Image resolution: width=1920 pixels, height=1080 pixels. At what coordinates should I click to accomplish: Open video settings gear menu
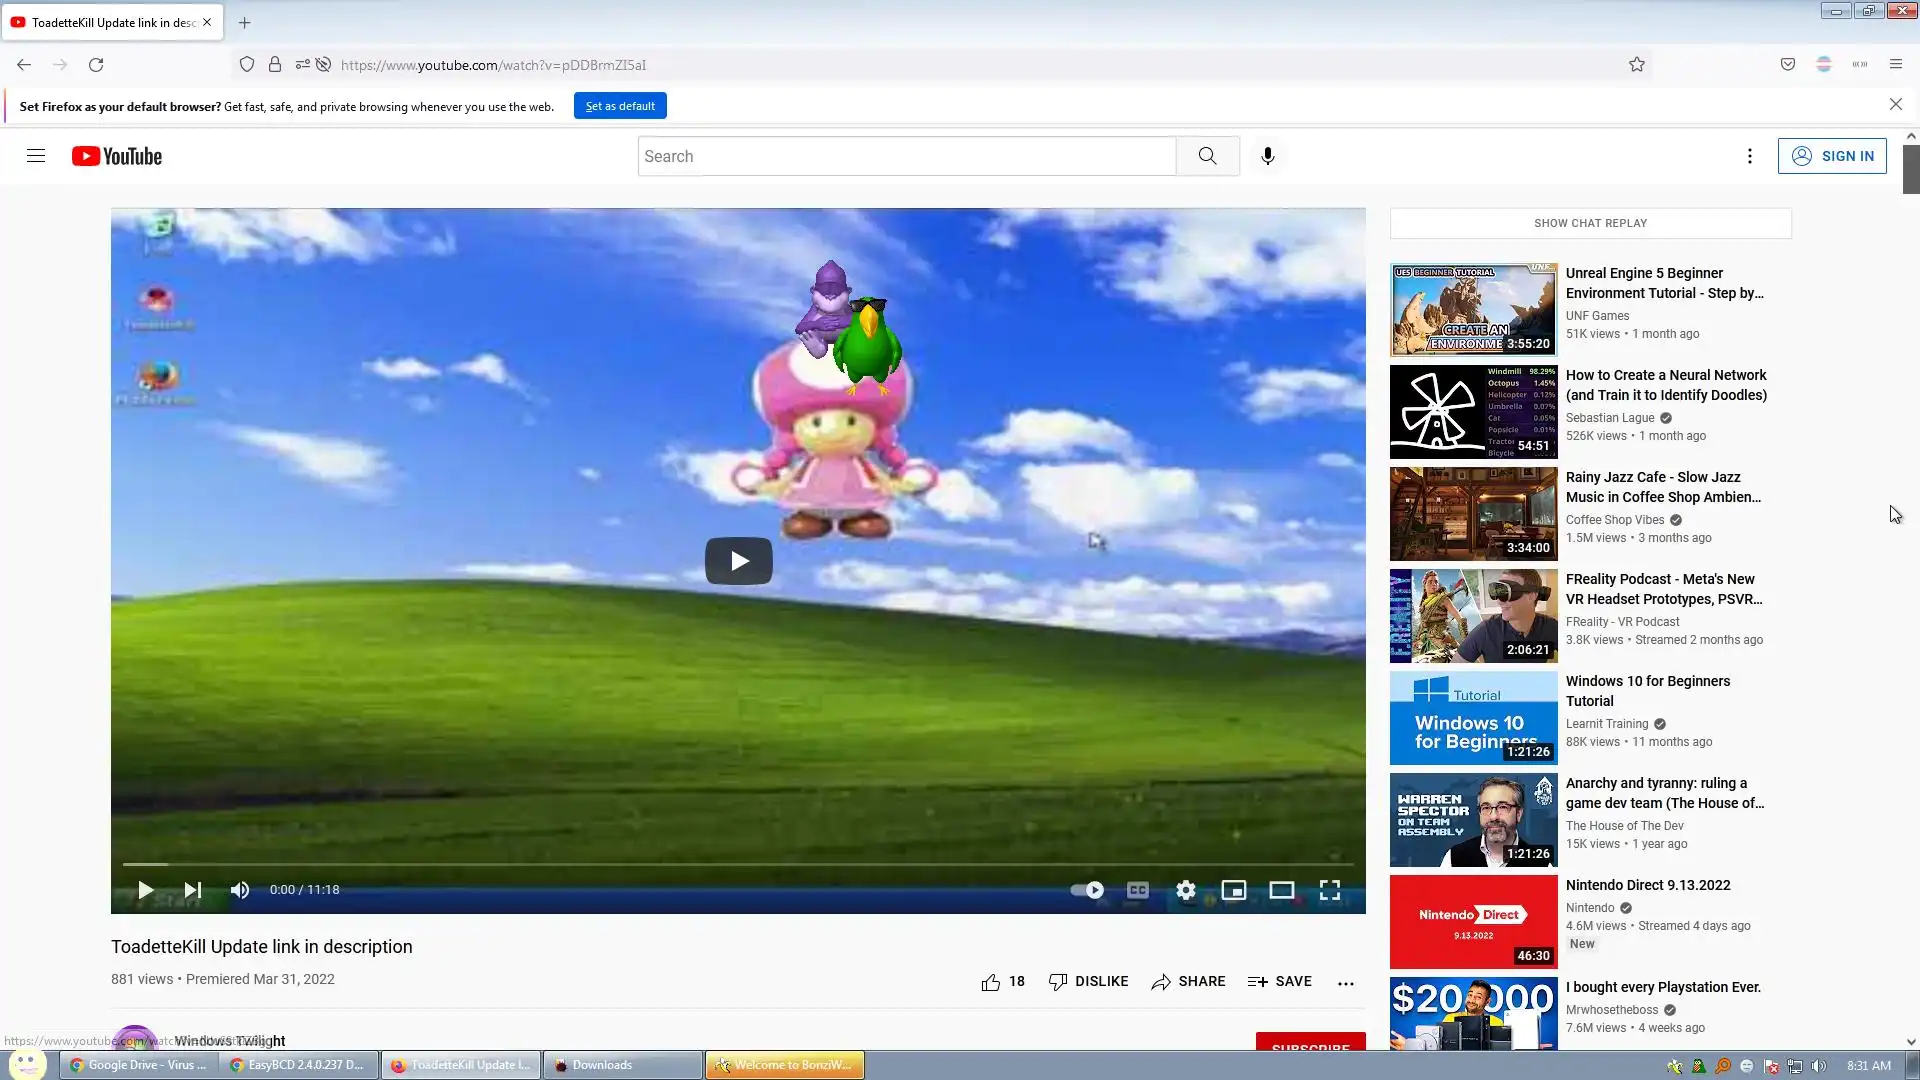click(1185, 890)
